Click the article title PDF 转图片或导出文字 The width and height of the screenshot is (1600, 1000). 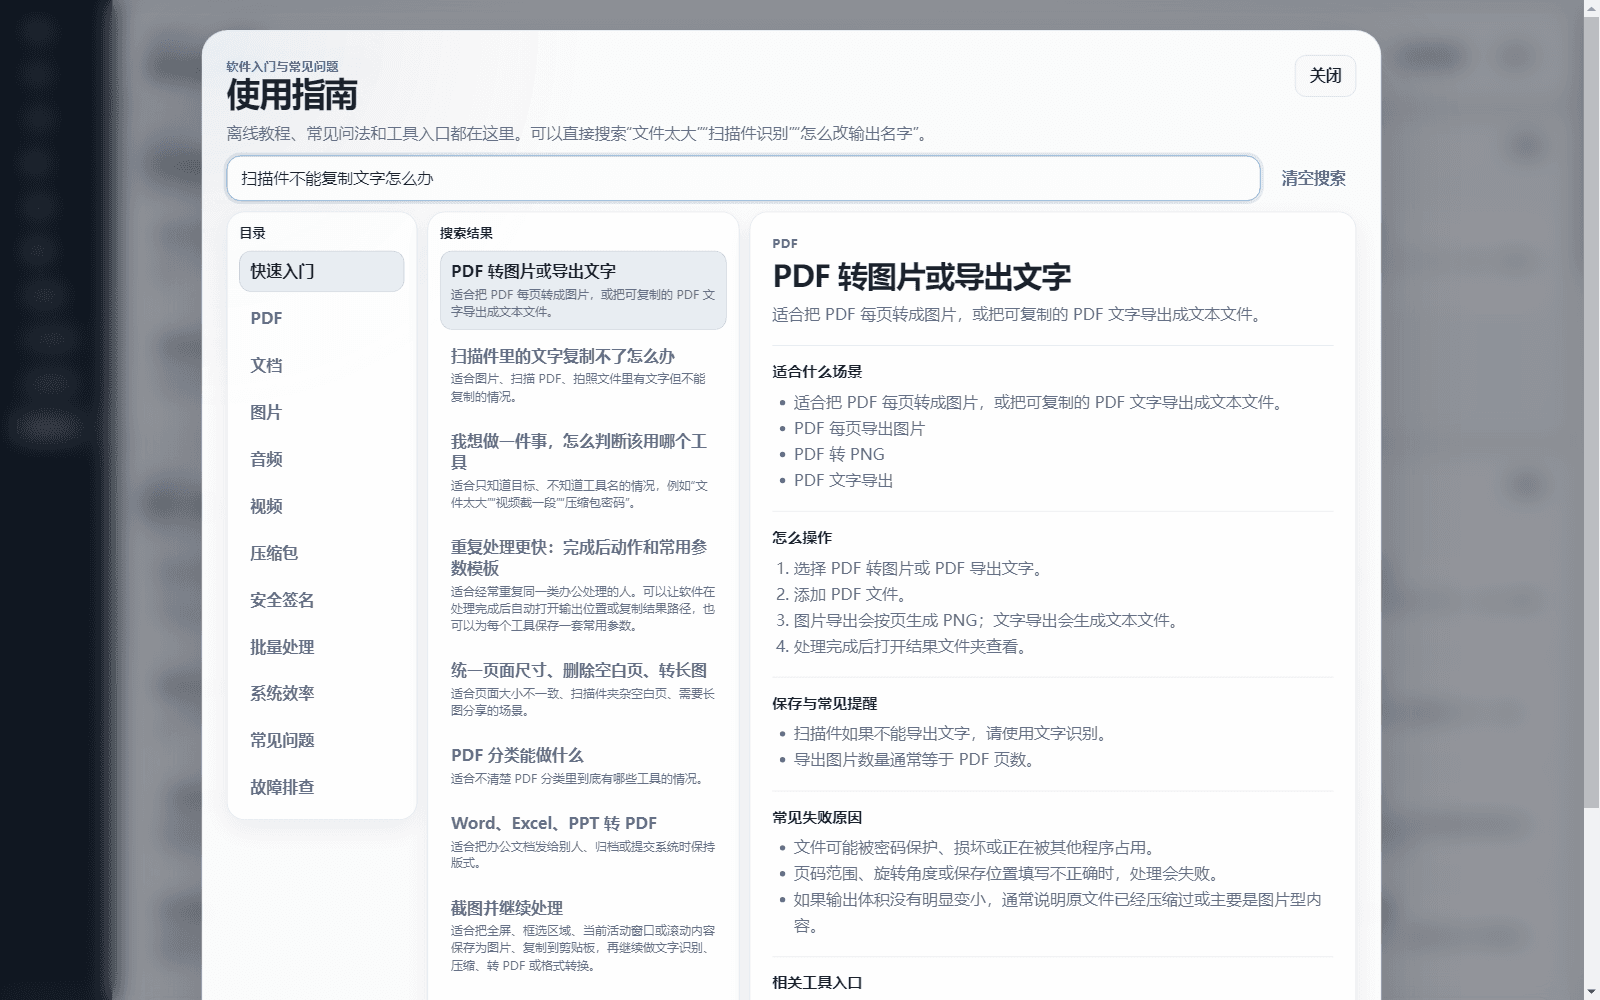tap(922, 276)
